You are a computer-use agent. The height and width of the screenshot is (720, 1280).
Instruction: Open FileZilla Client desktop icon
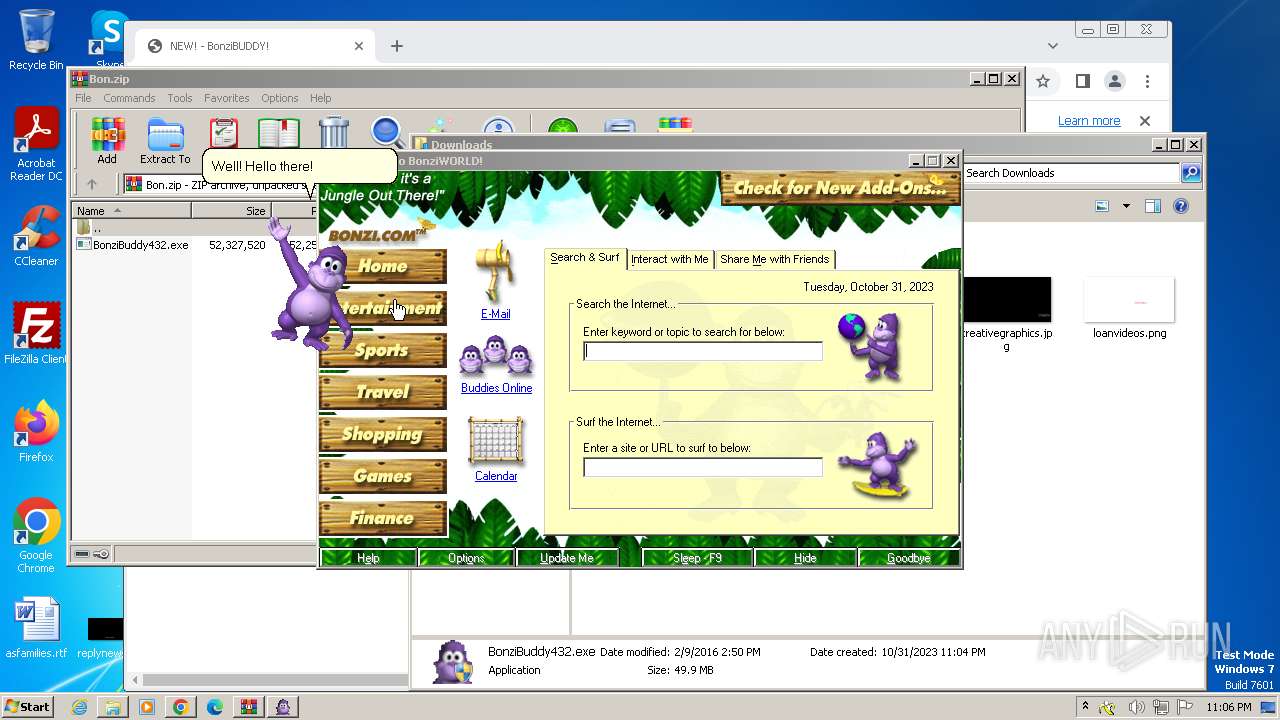pyautogui.click(x=36, y=334)
